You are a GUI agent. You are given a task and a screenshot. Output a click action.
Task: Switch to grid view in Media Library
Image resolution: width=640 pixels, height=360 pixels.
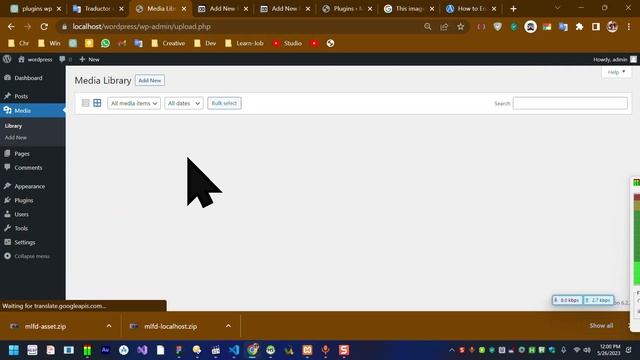click(x=97, y=103)
